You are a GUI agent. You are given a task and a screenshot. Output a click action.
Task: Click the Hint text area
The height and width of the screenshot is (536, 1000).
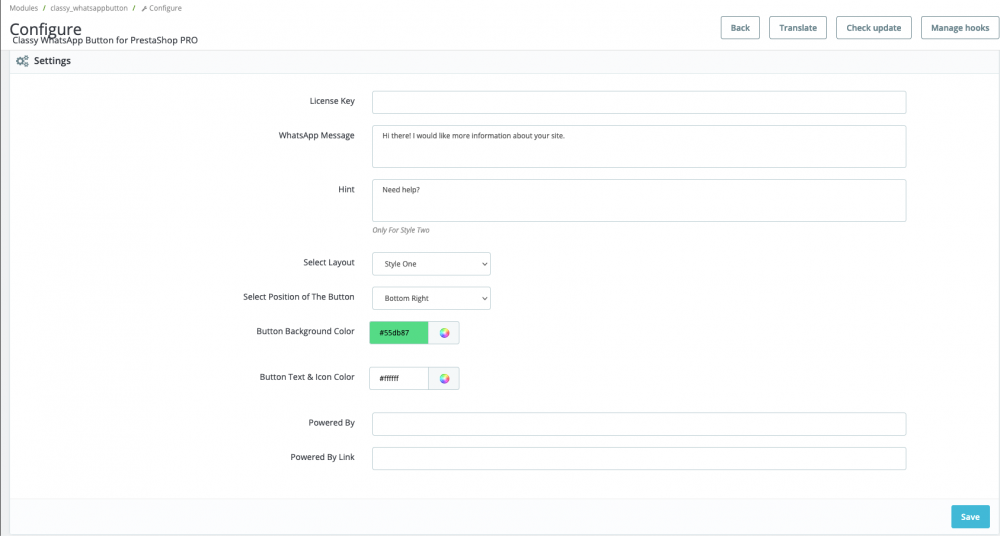(x=638, y=200)
